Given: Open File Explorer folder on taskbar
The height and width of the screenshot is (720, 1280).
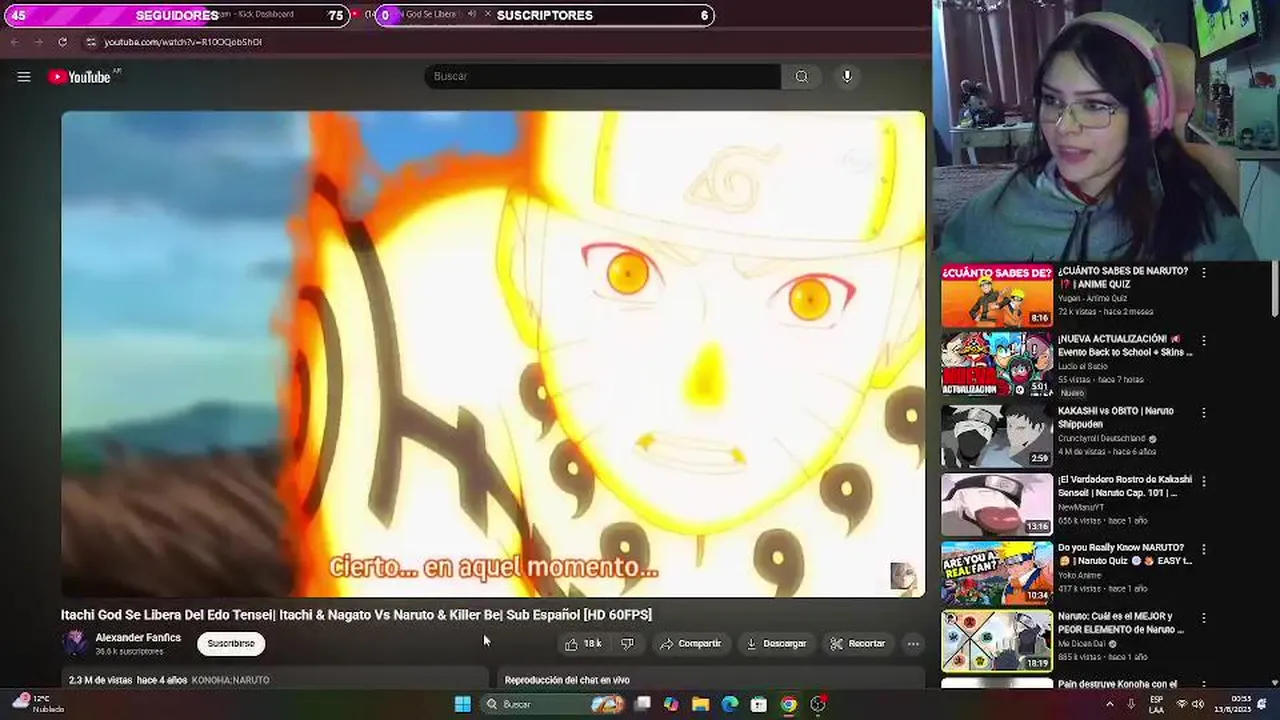Looking at the screenshot, I should click(700, 704).
